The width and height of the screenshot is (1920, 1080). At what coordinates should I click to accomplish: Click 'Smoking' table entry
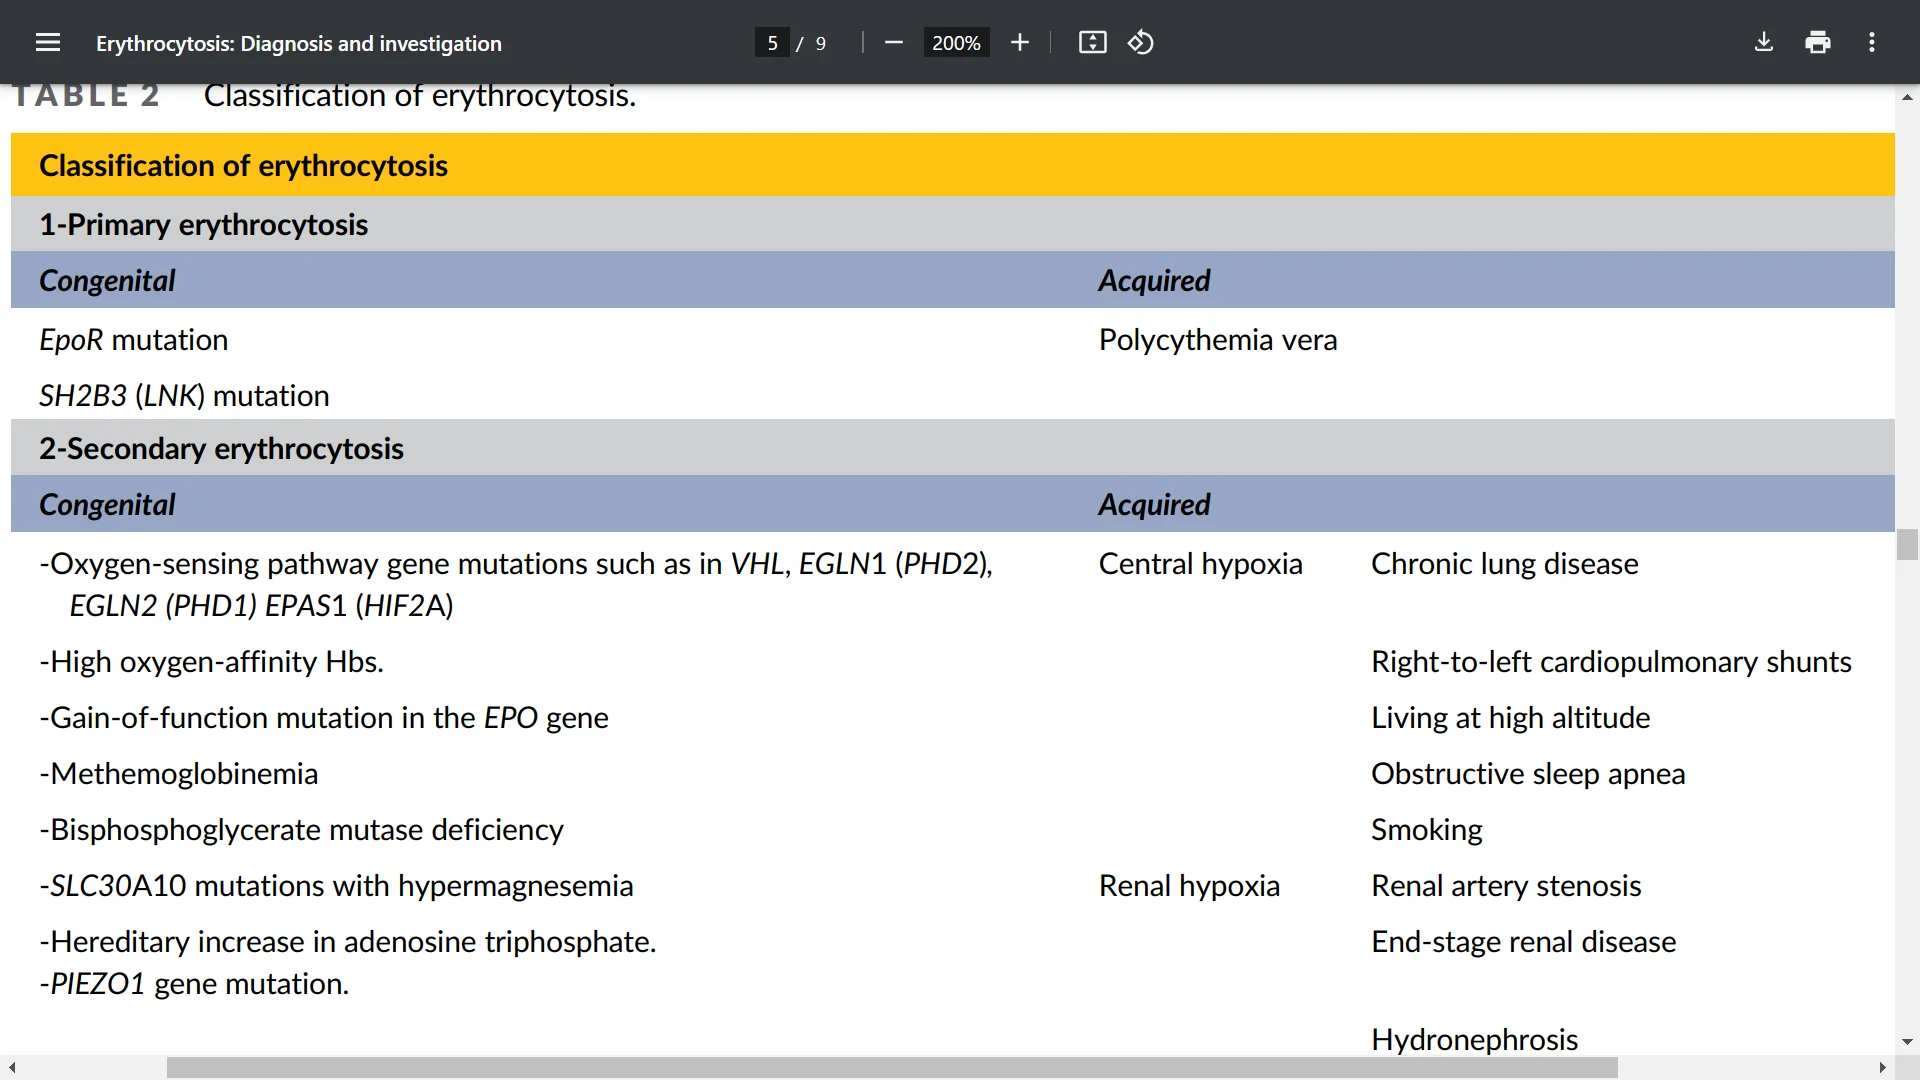click(x=1427, y=830)
